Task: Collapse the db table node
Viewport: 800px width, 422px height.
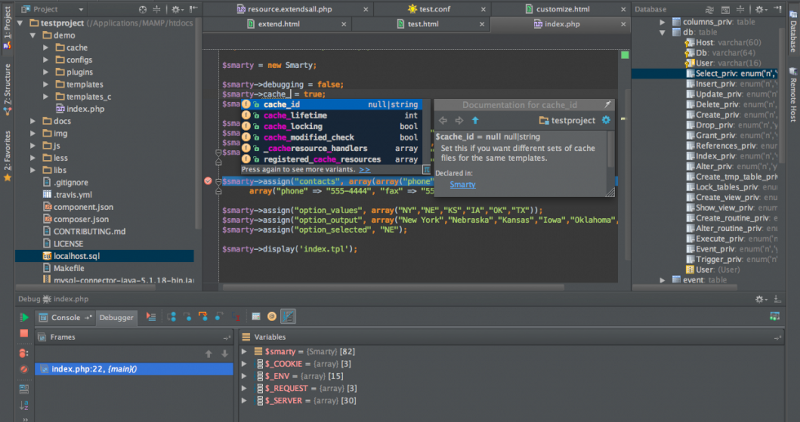Action: point(662,32)
